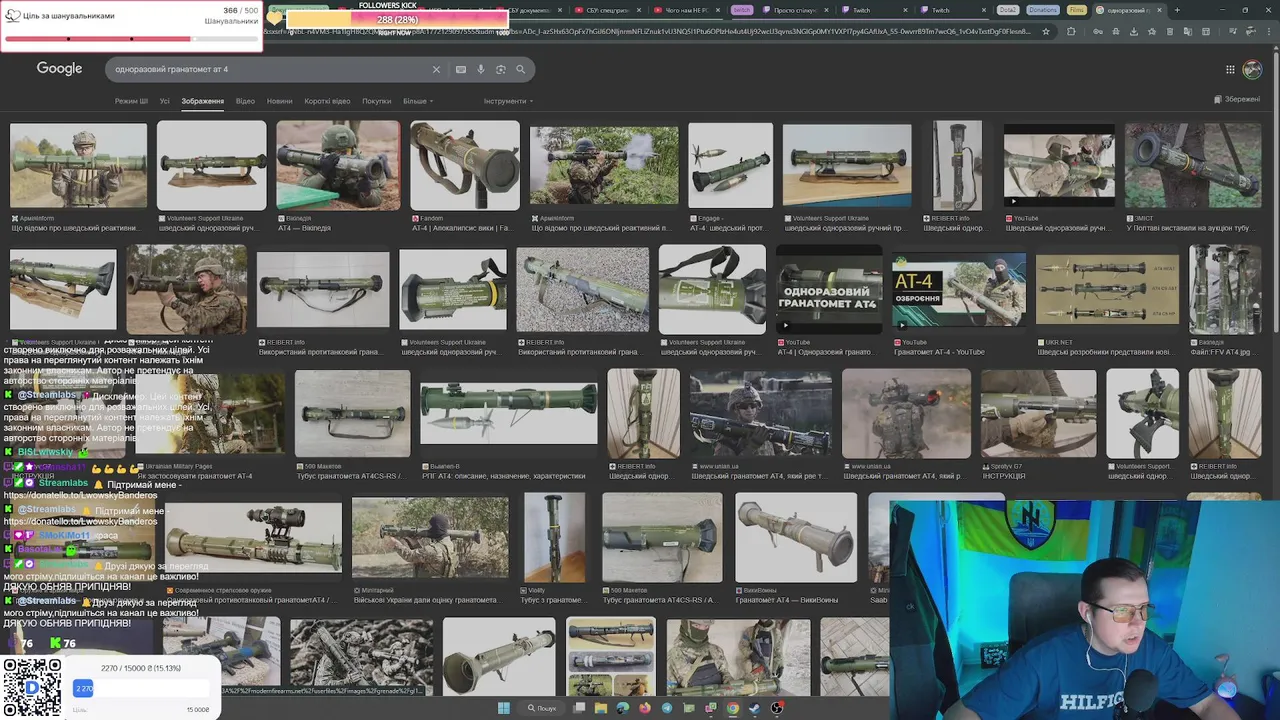Open OBS Studio from the taskbar

click(x=777, y=708)
